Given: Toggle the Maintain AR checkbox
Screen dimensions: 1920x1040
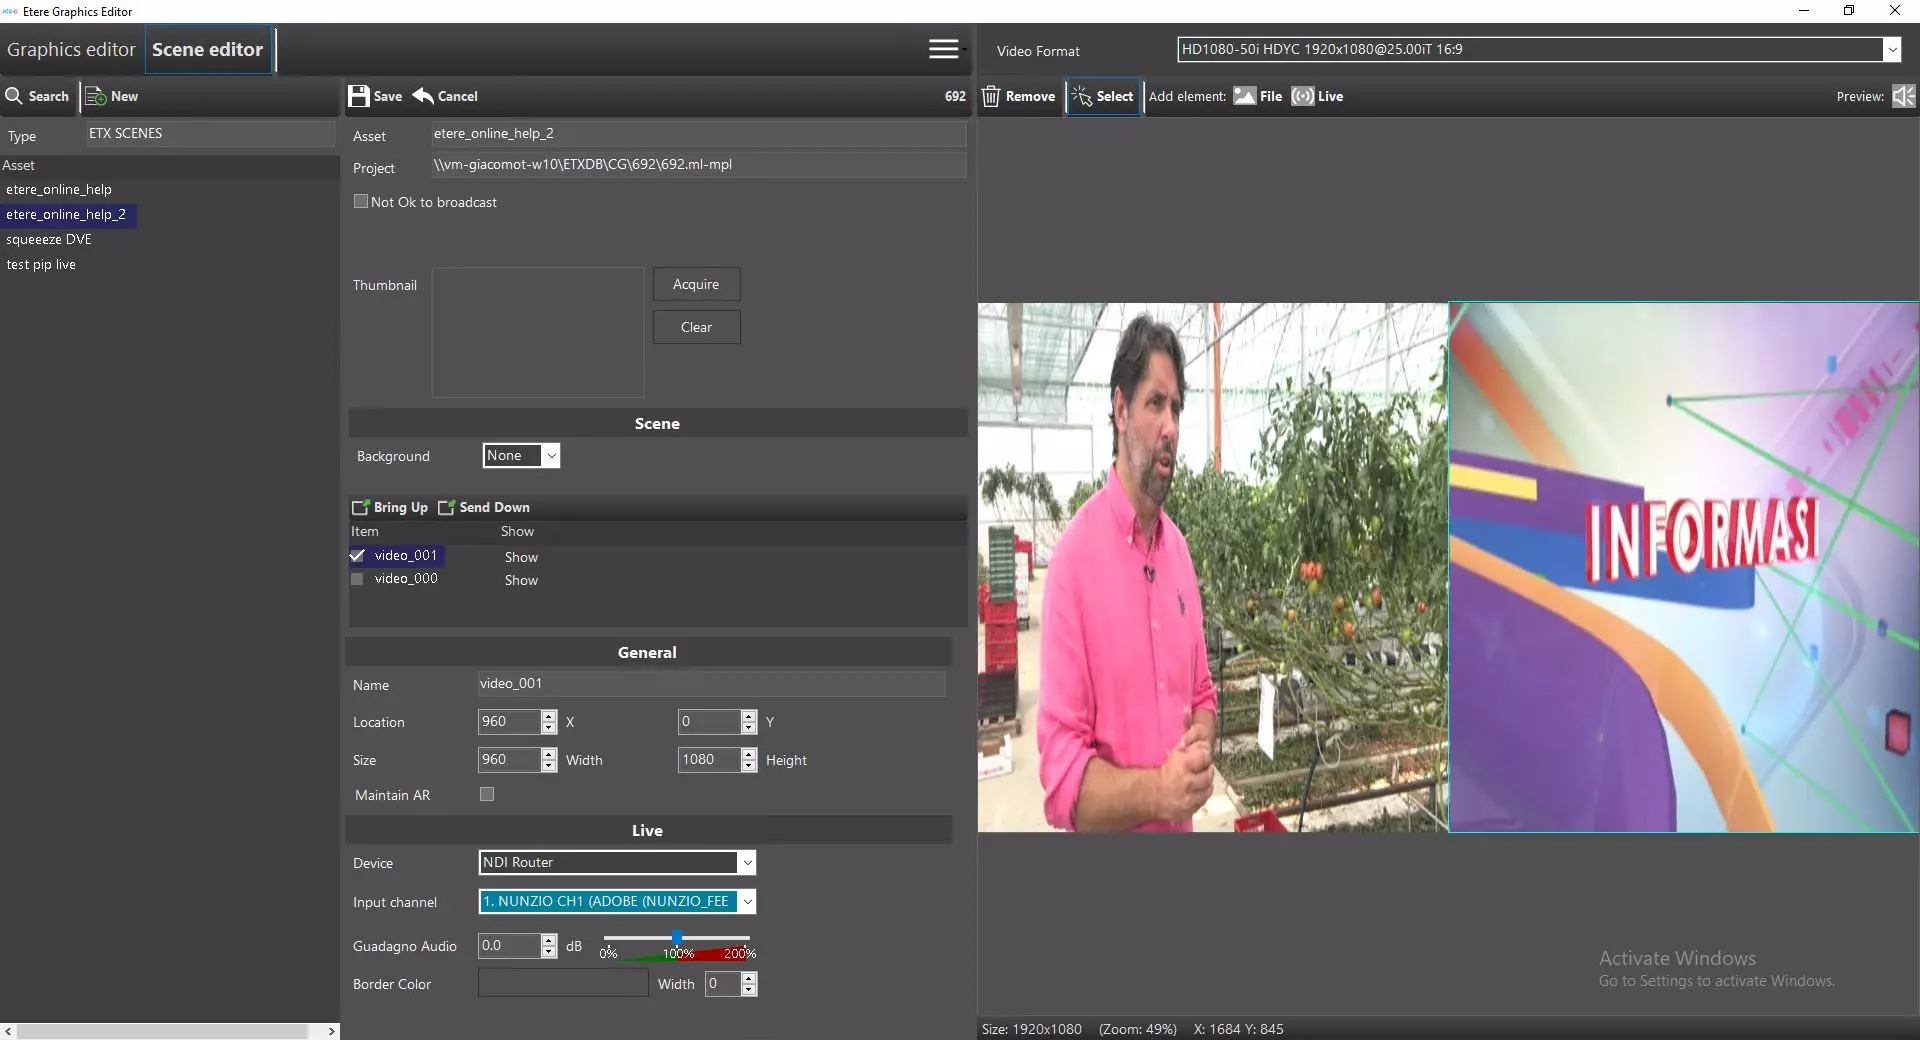Looking at the screenshot, I should tap(487, 795).
